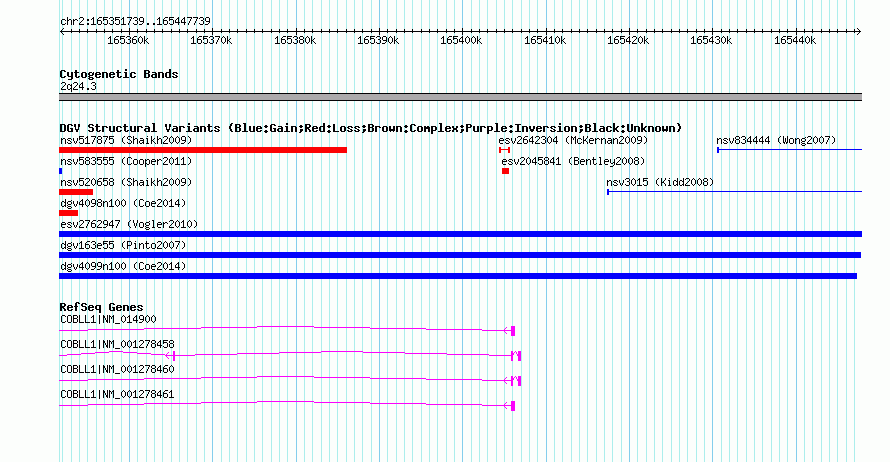The image size is (890, 462).
Task: Click the DGV Structural Variants track title
Action: 371,128
